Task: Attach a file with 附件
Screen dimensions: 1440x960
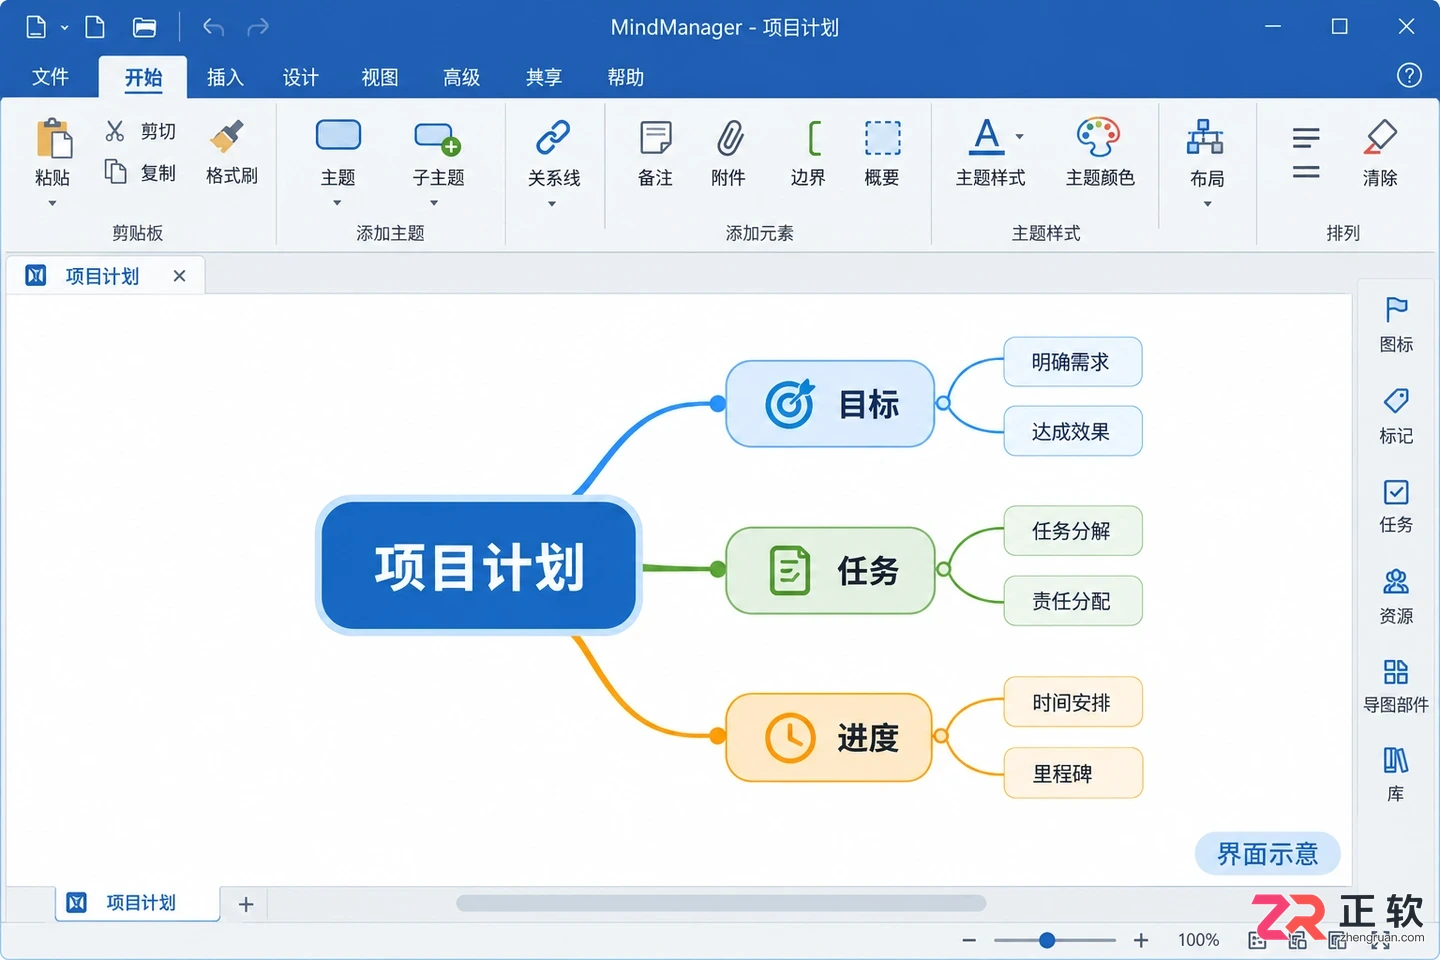Action: (730, 138)
